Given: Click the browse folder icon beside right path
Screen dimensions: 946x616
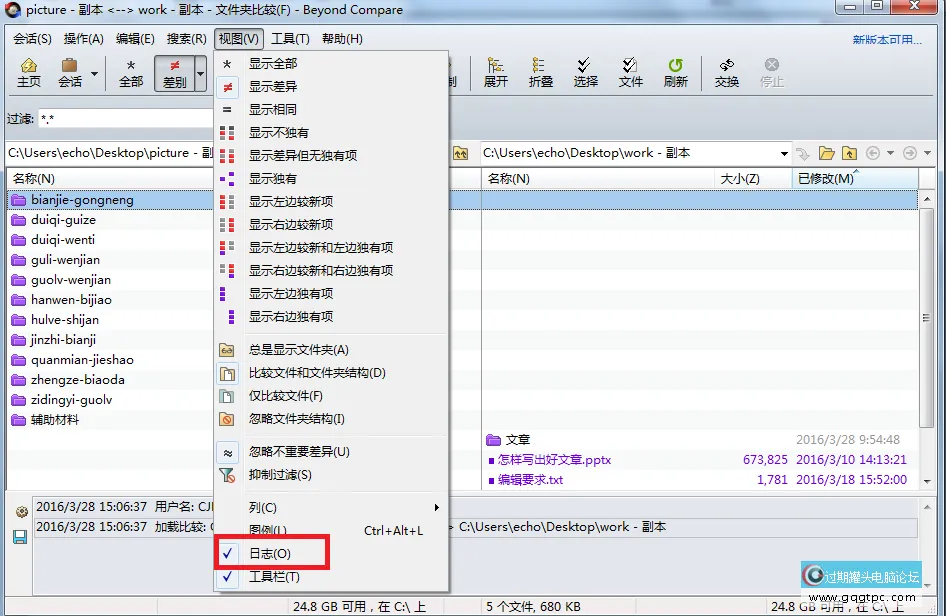Looking at the screenshot, I should tap(826, 153).
